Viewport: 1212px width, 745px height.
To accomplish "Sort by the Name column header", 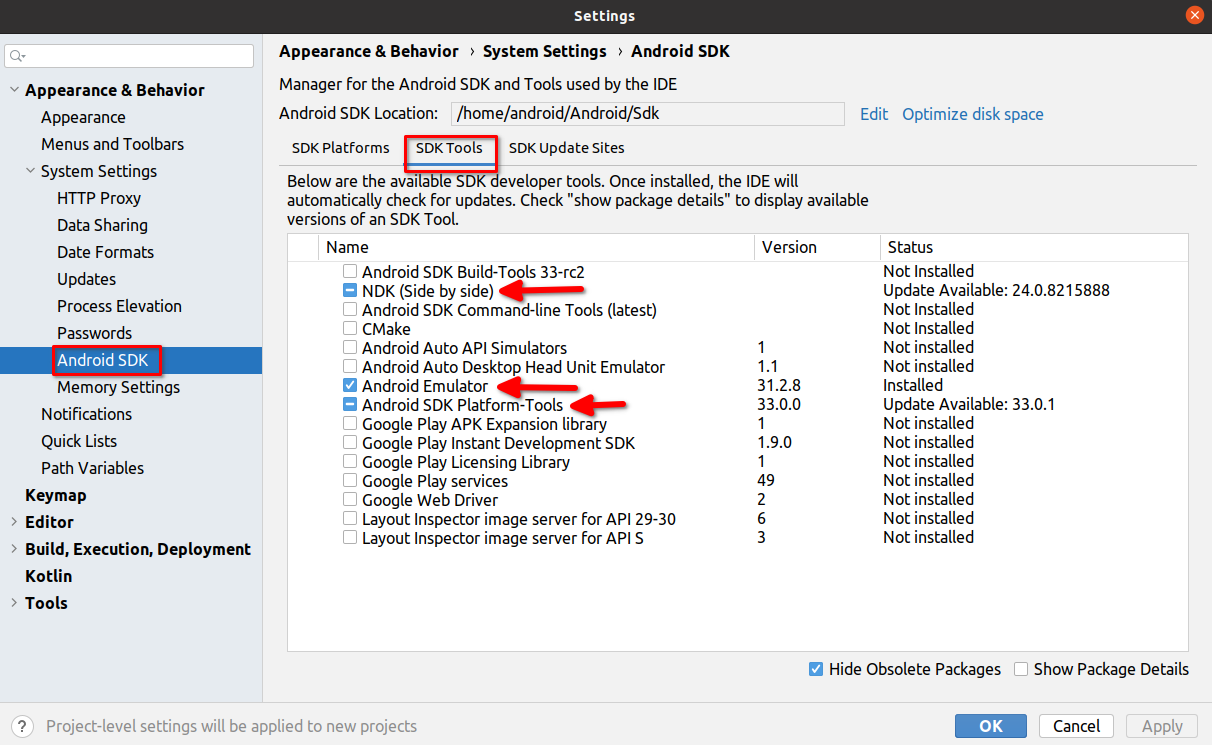I will pos(536,247).
